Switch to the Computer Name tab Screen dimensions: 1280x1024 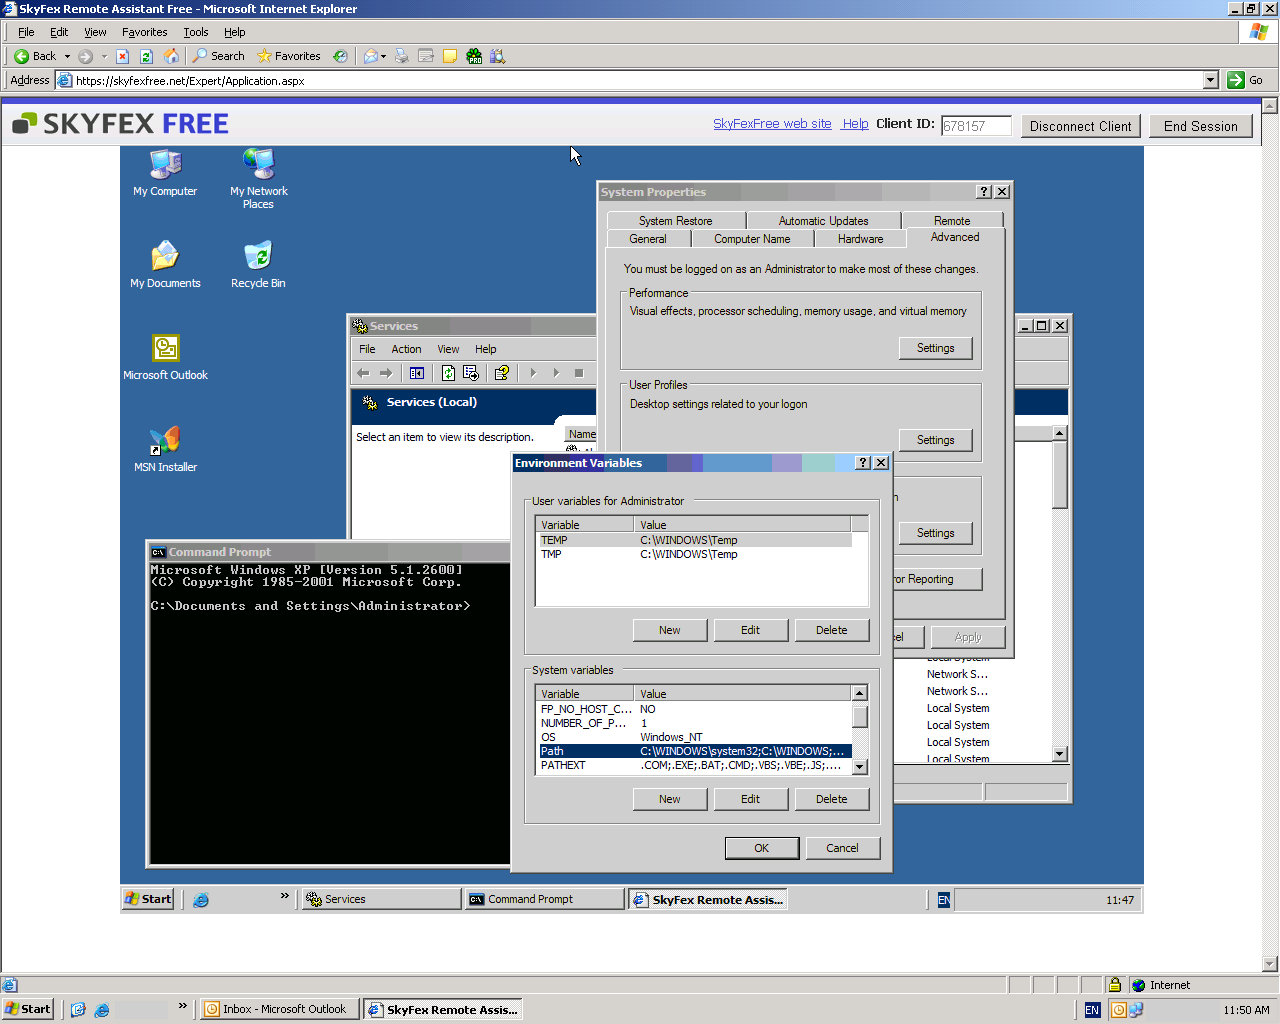click(752, 239)
